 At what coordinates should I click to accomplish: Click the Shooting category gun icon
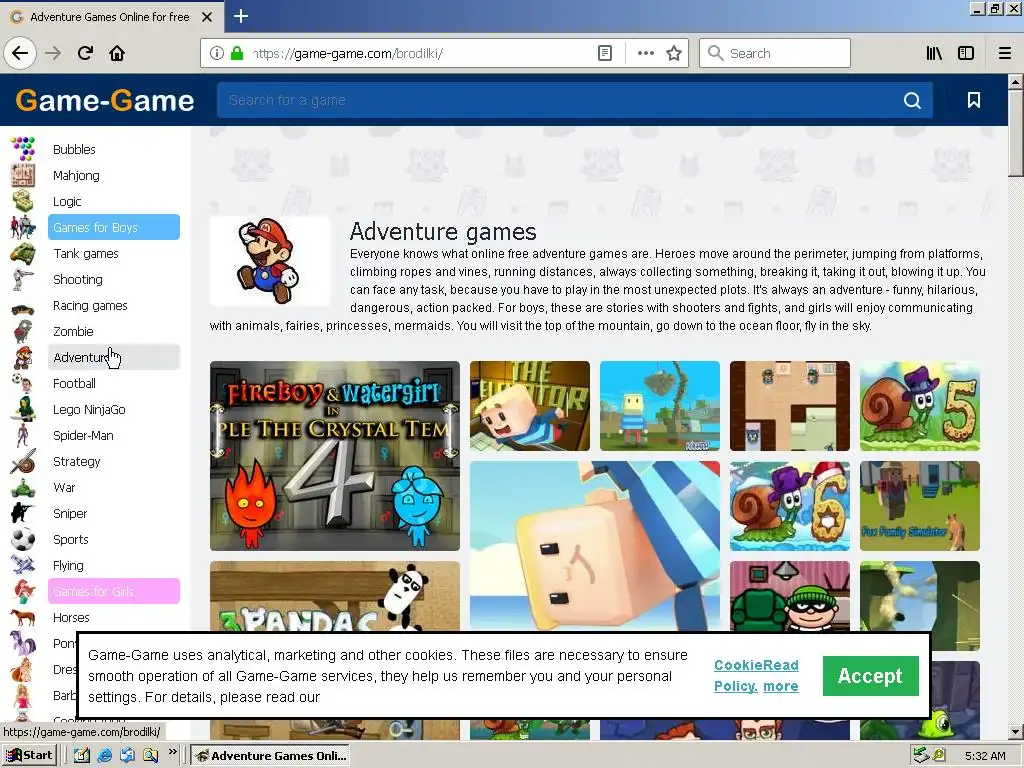coord(23,280)
